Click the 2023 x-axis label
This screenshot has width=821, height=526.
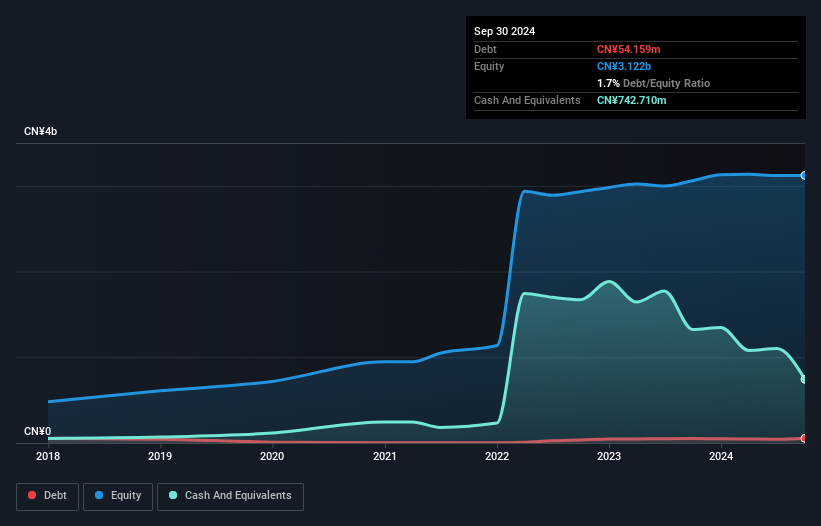(609, 456)
